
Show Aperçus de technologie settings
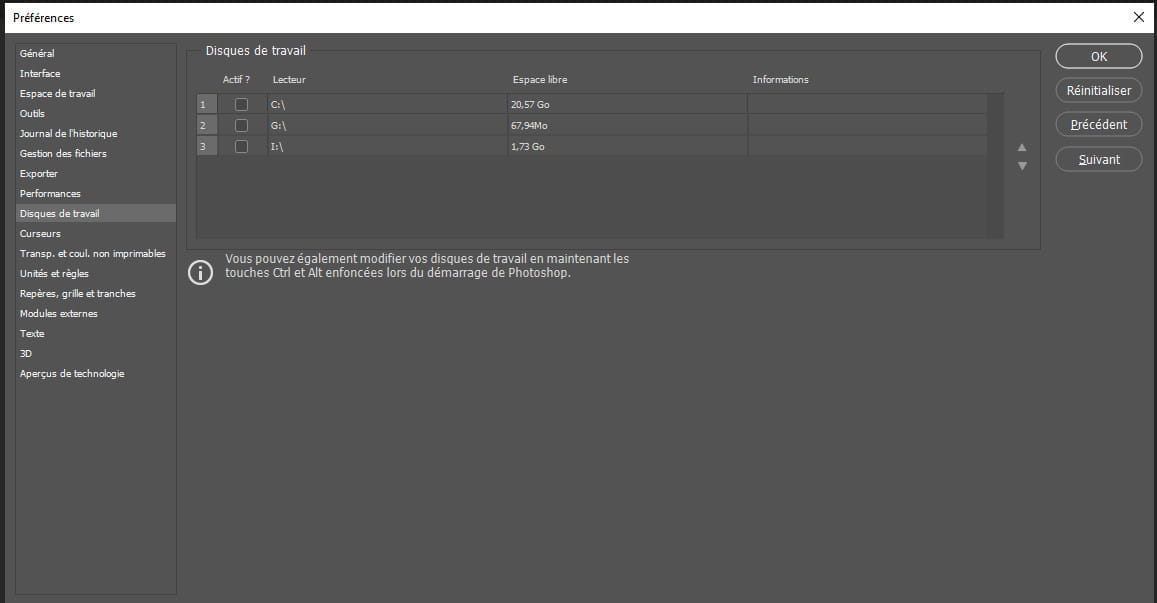coord(72,374)
